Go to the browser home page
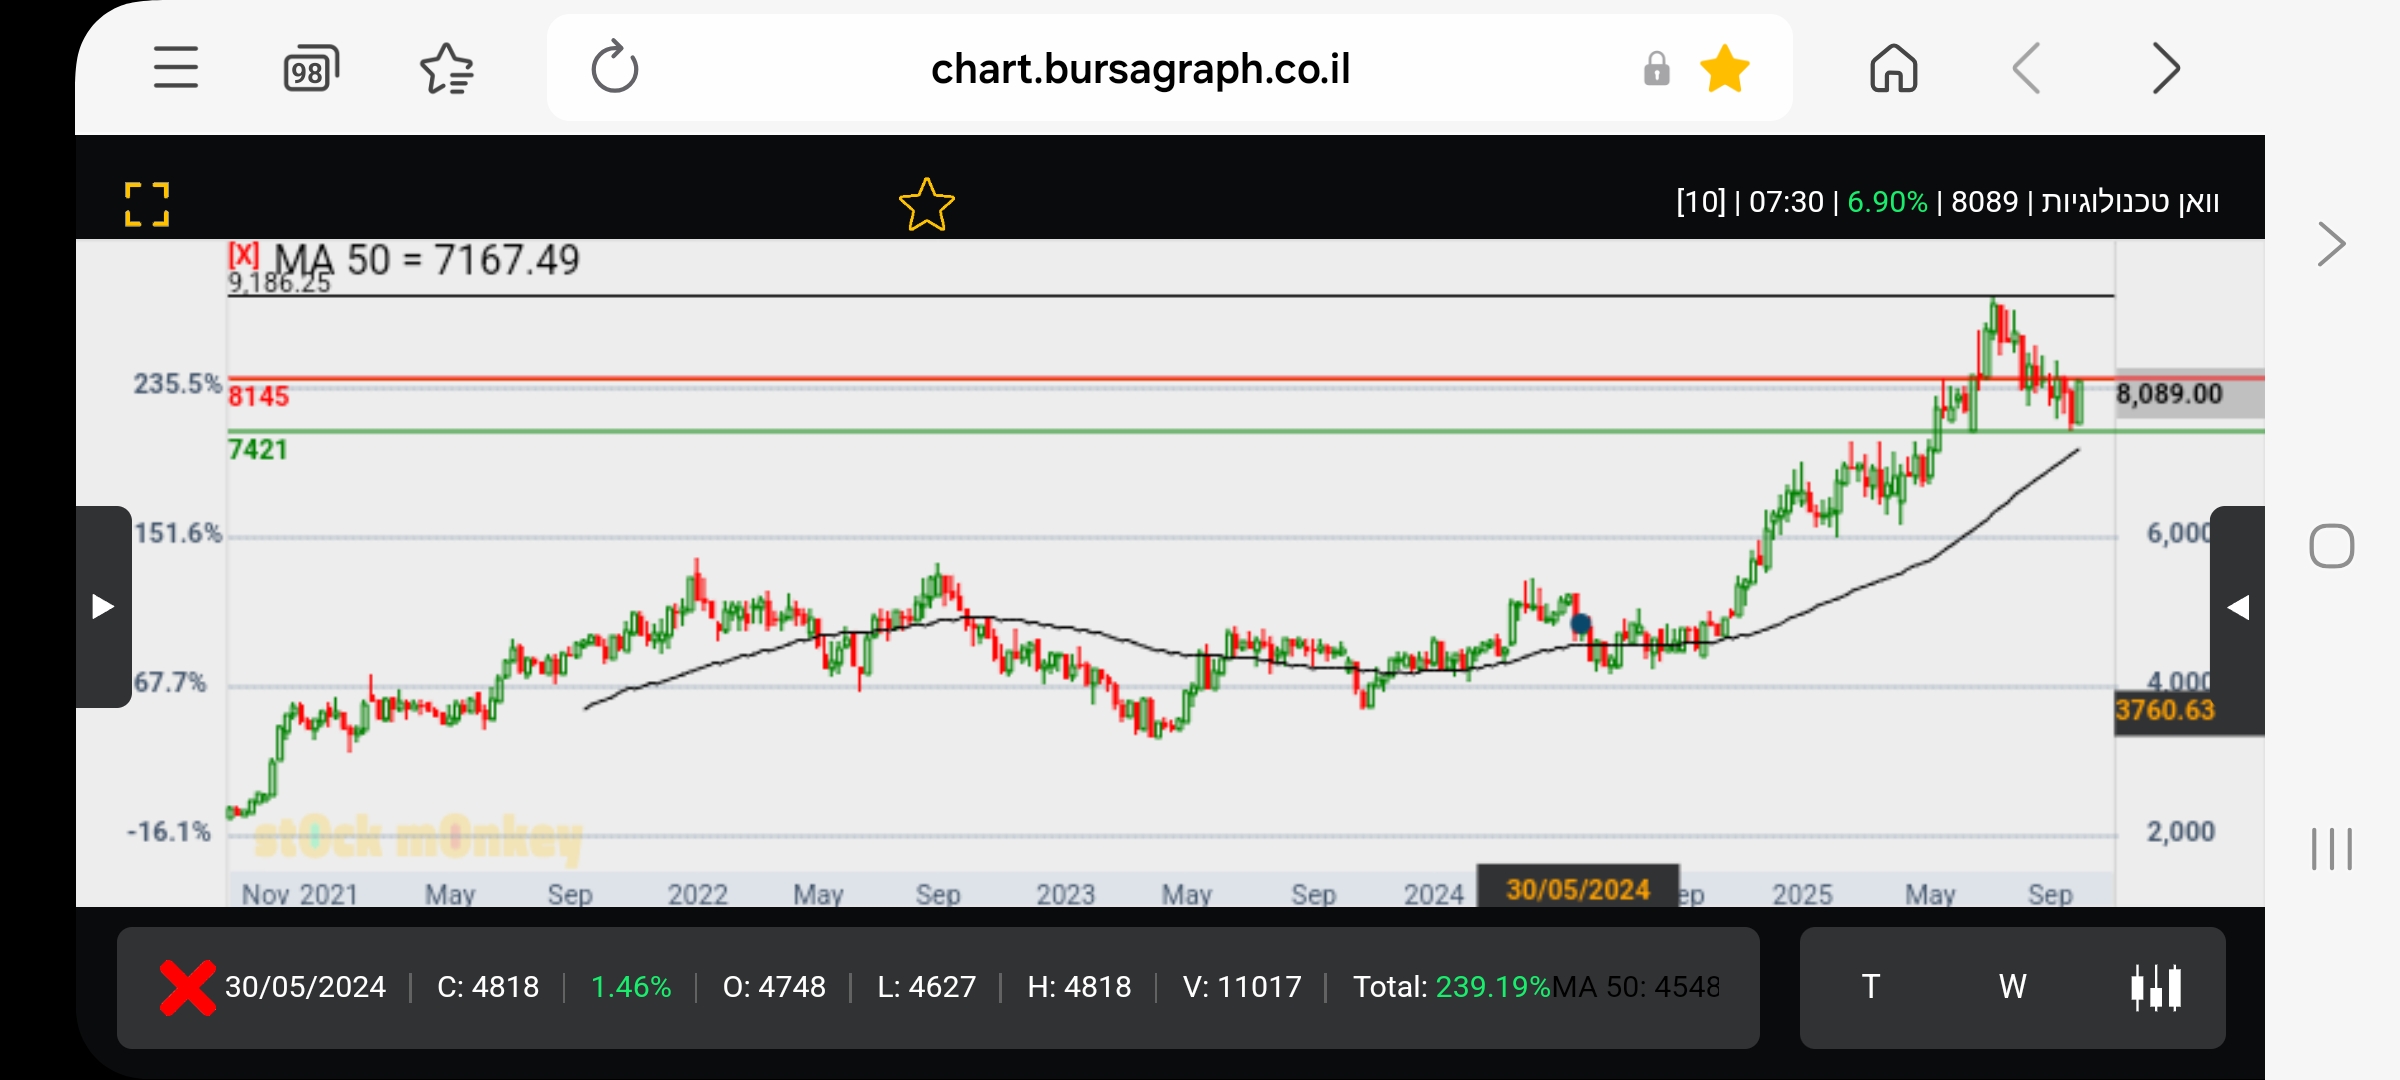This screenshot has height=1080, width=2400. coord(1893,69)
